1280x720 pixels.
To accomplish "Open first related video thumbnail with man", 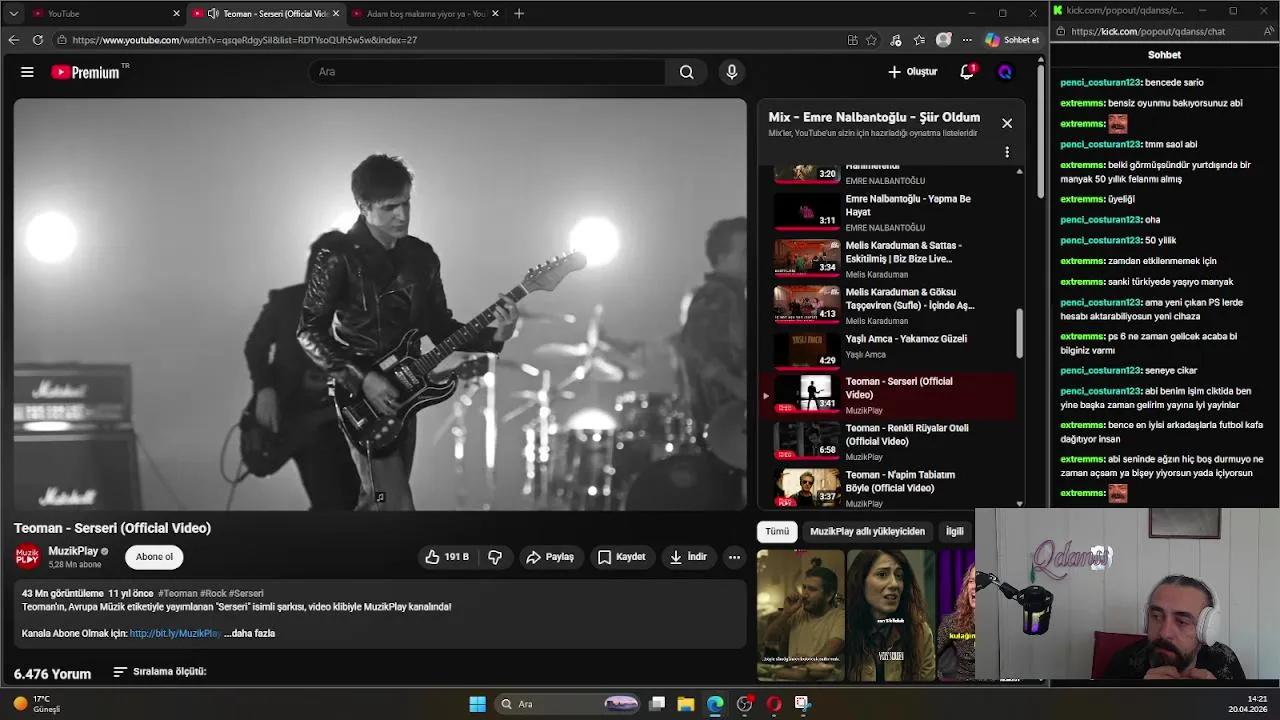I will (x=800, y=615).
